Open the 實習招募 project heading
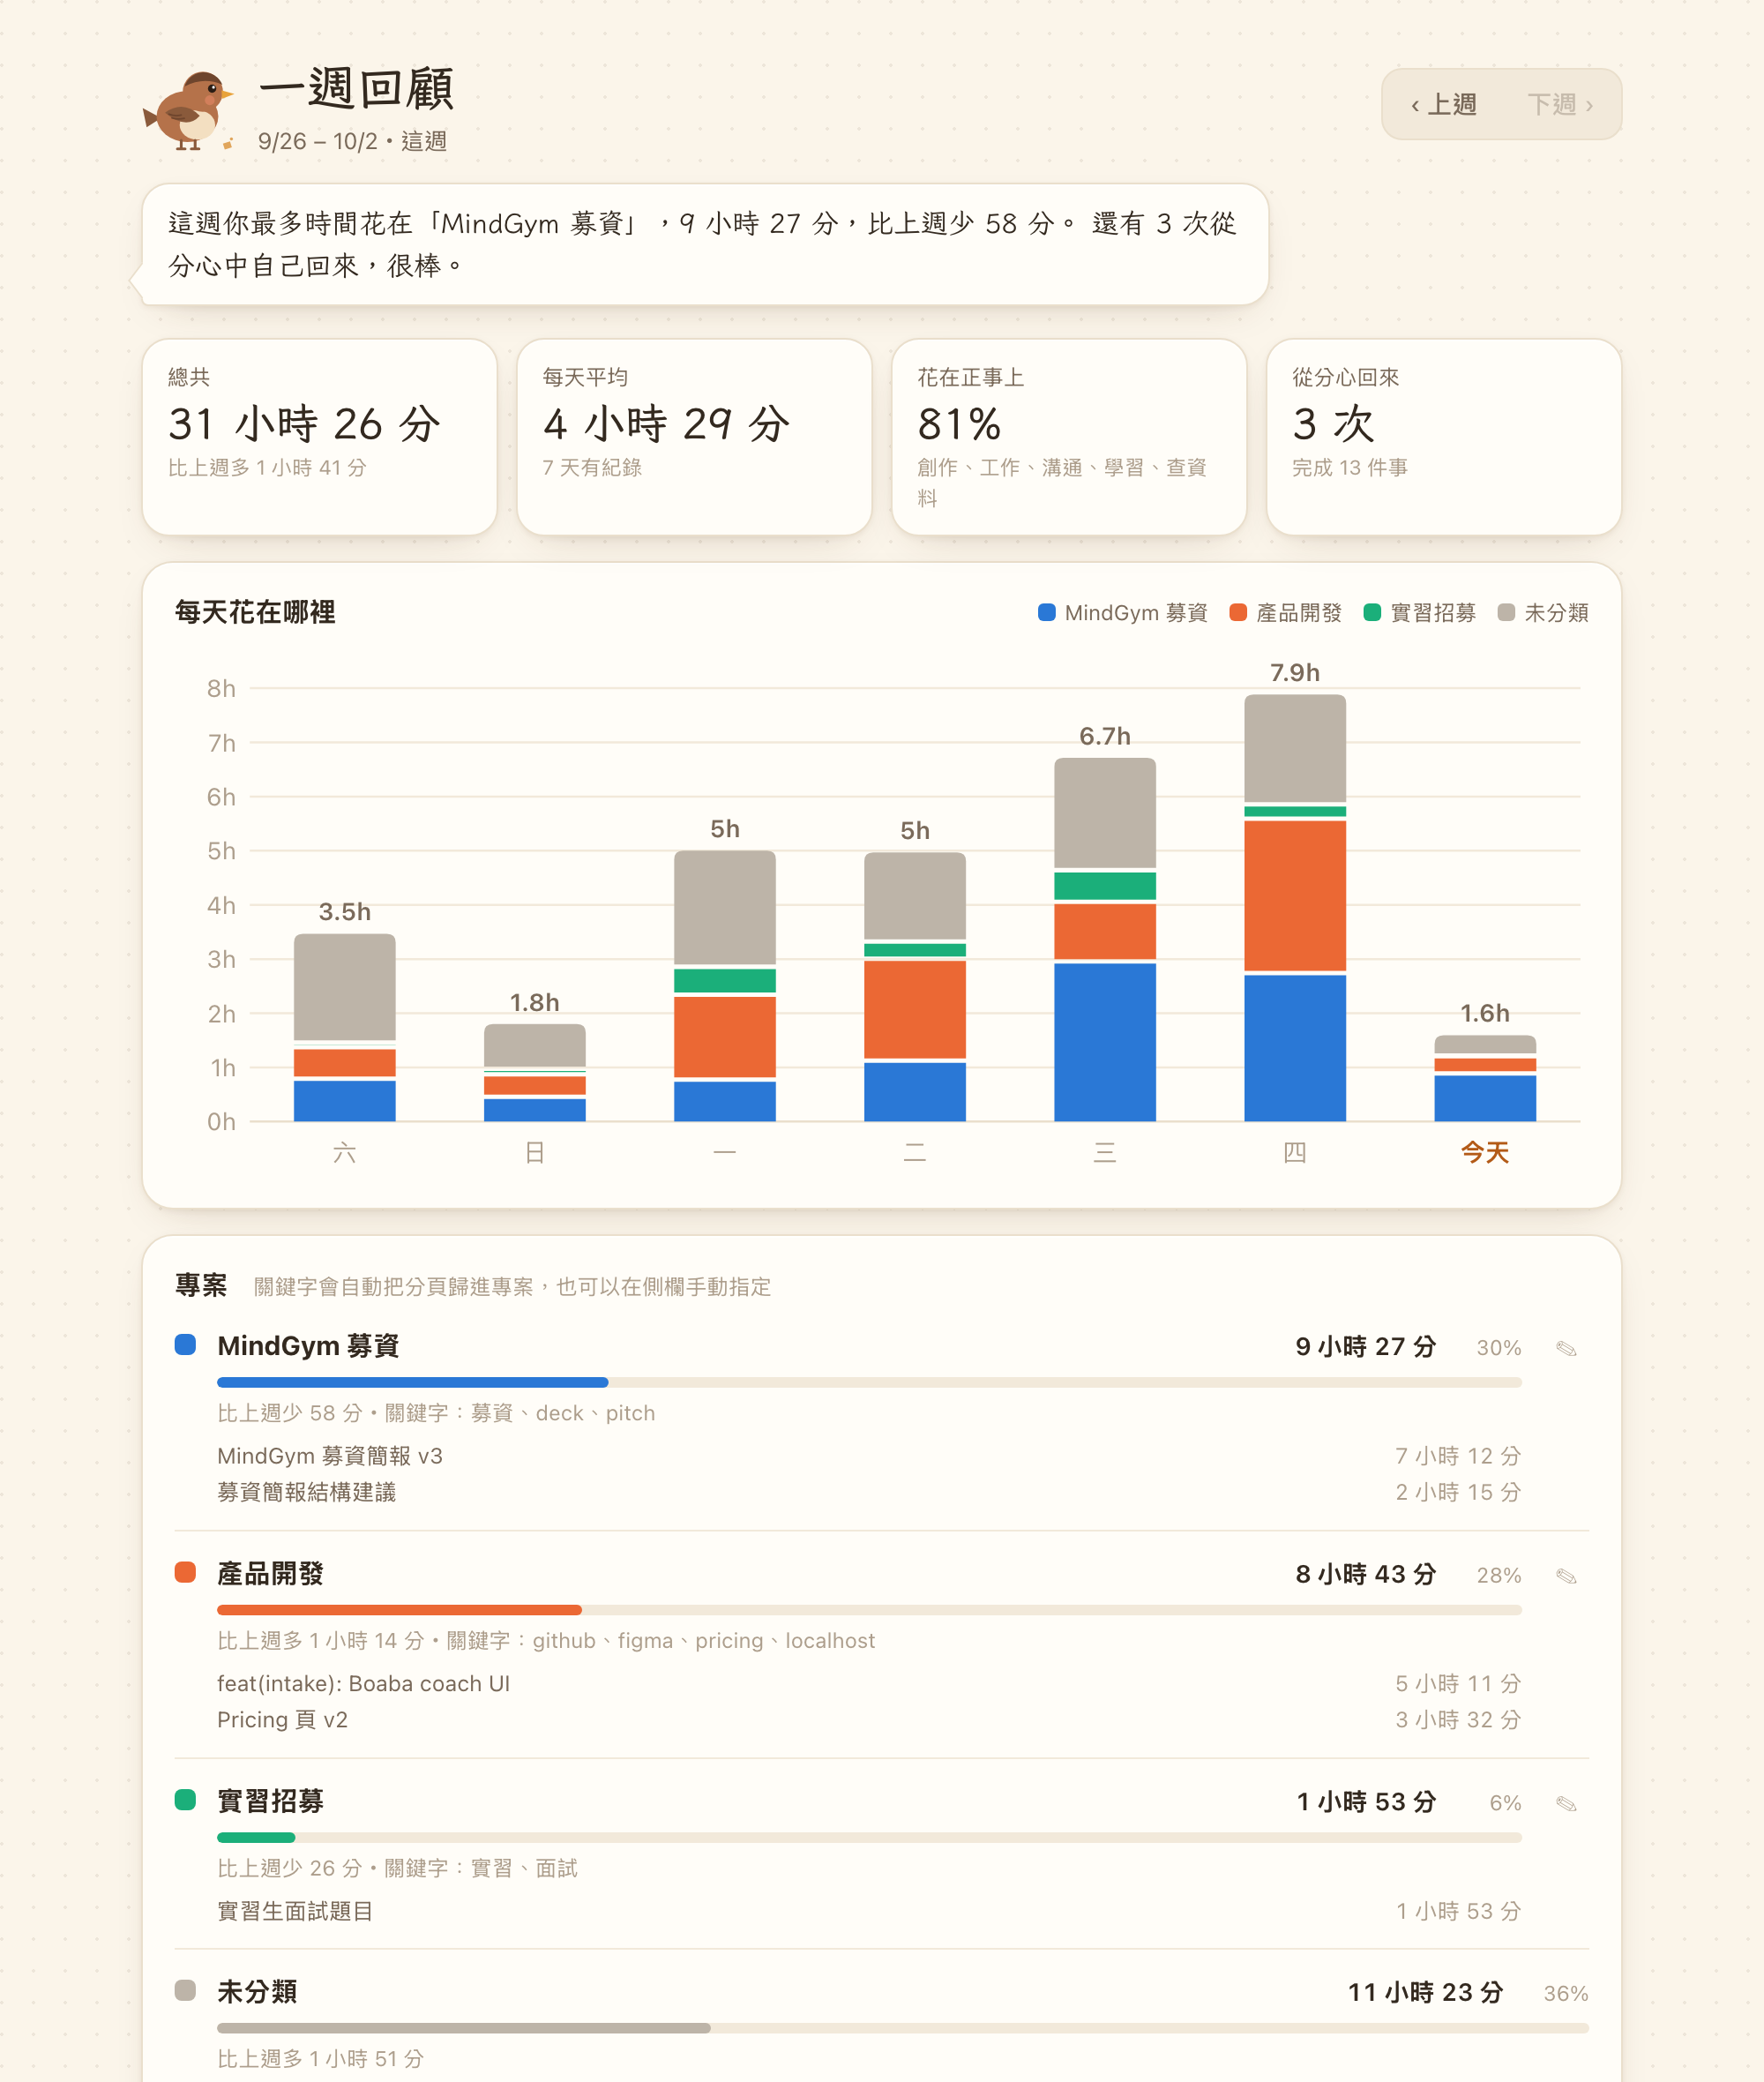The image size is (1764, 2082). click(x=270, y=1801)
